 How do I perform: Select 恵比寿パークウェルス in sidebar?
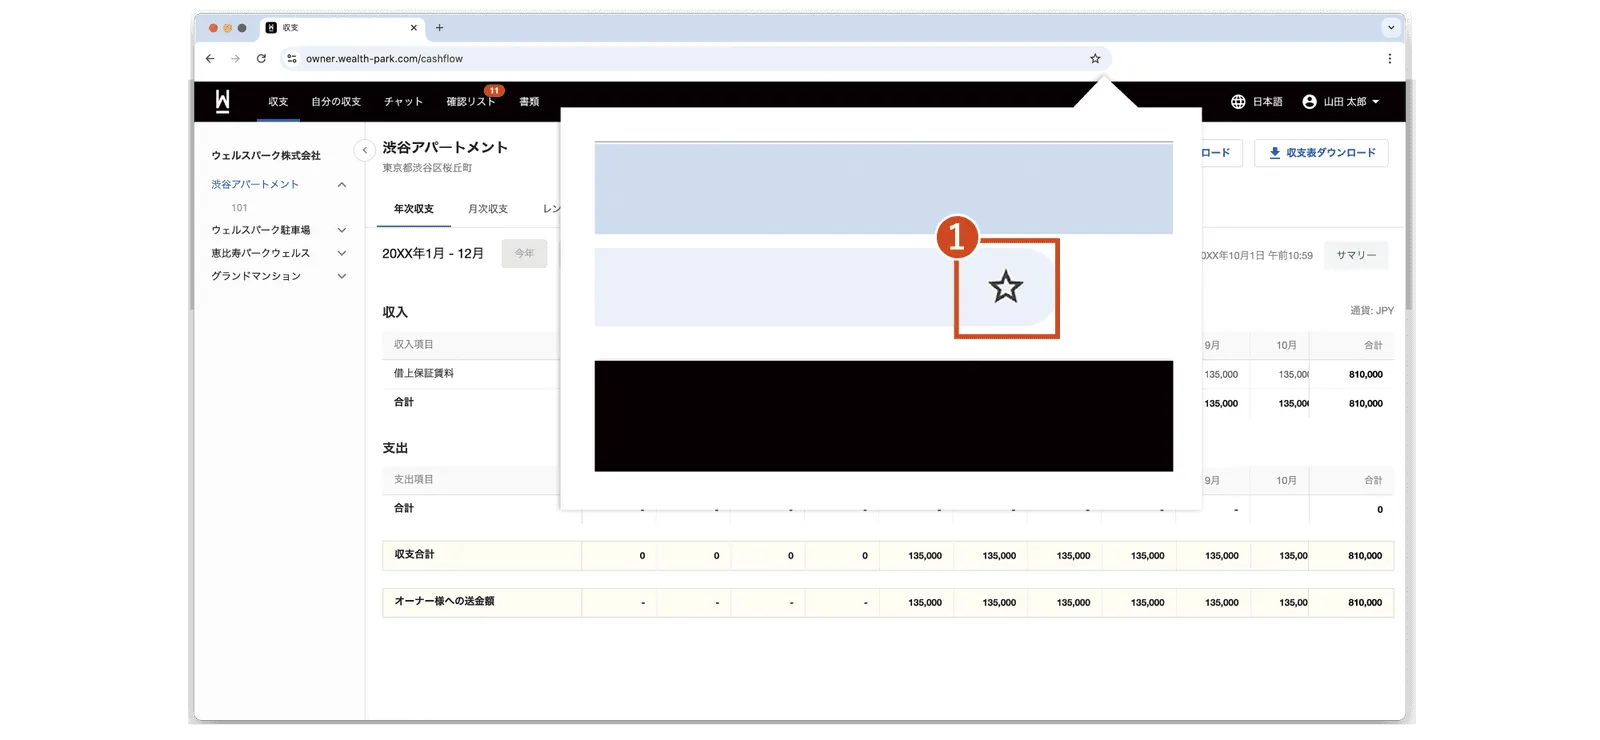[x=261, y=253]
